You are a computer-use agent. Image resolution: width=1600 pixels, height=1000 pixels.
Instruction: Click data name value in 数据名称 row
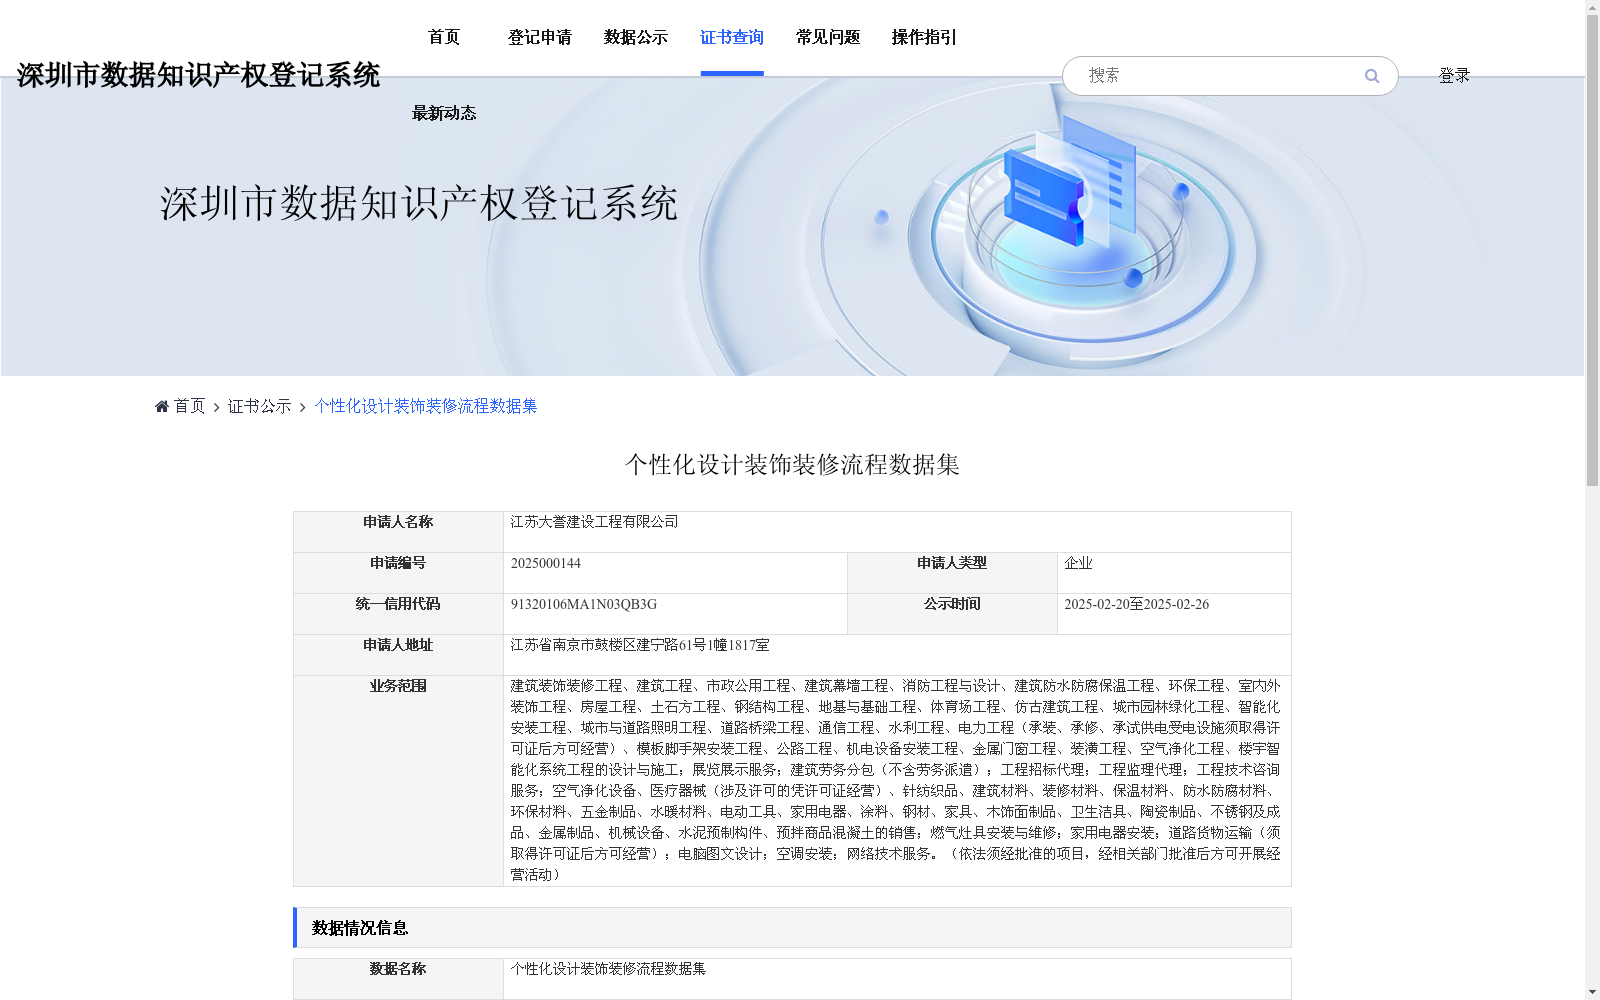(608, 969)
